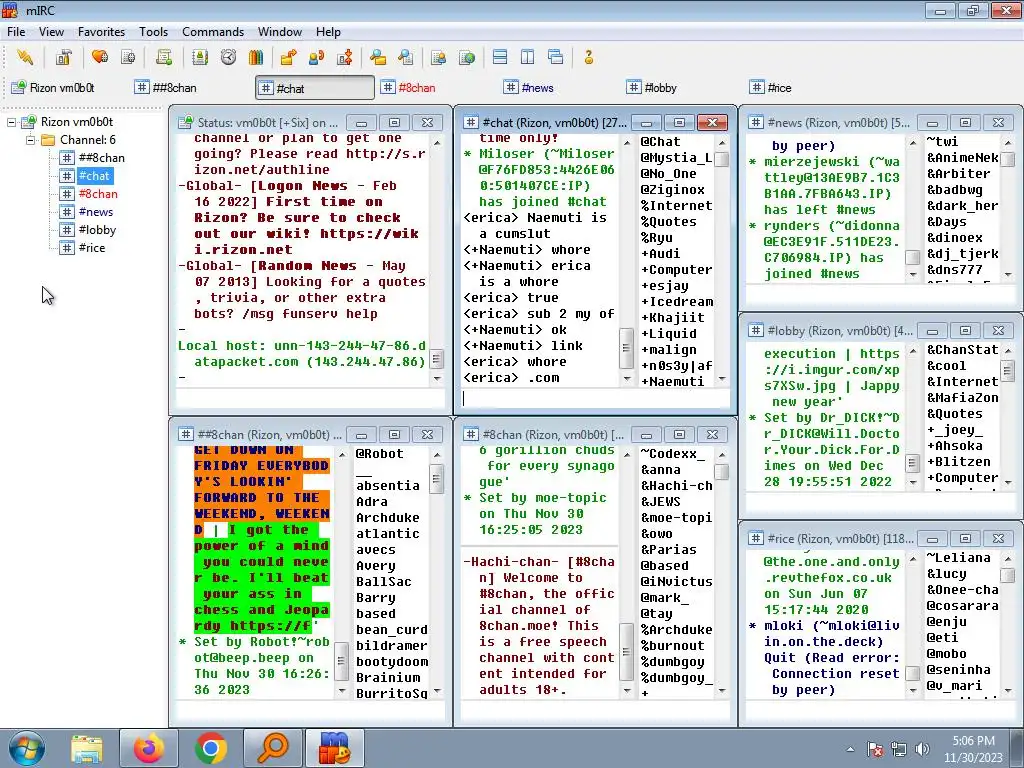
Task: Click the #chat window message input box
Action: (594, 398)
